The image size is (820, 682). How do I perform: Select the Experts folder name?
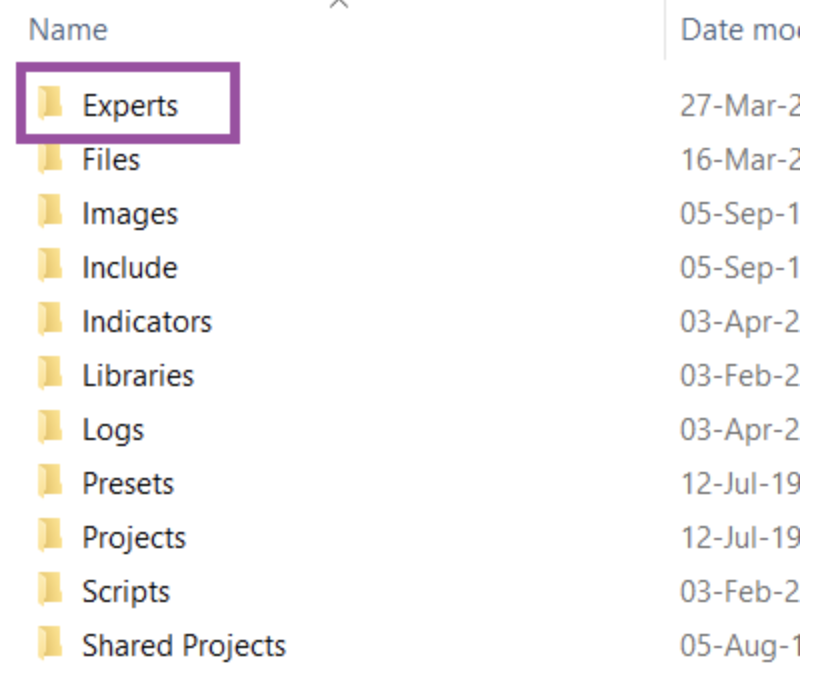click(131, 106)
